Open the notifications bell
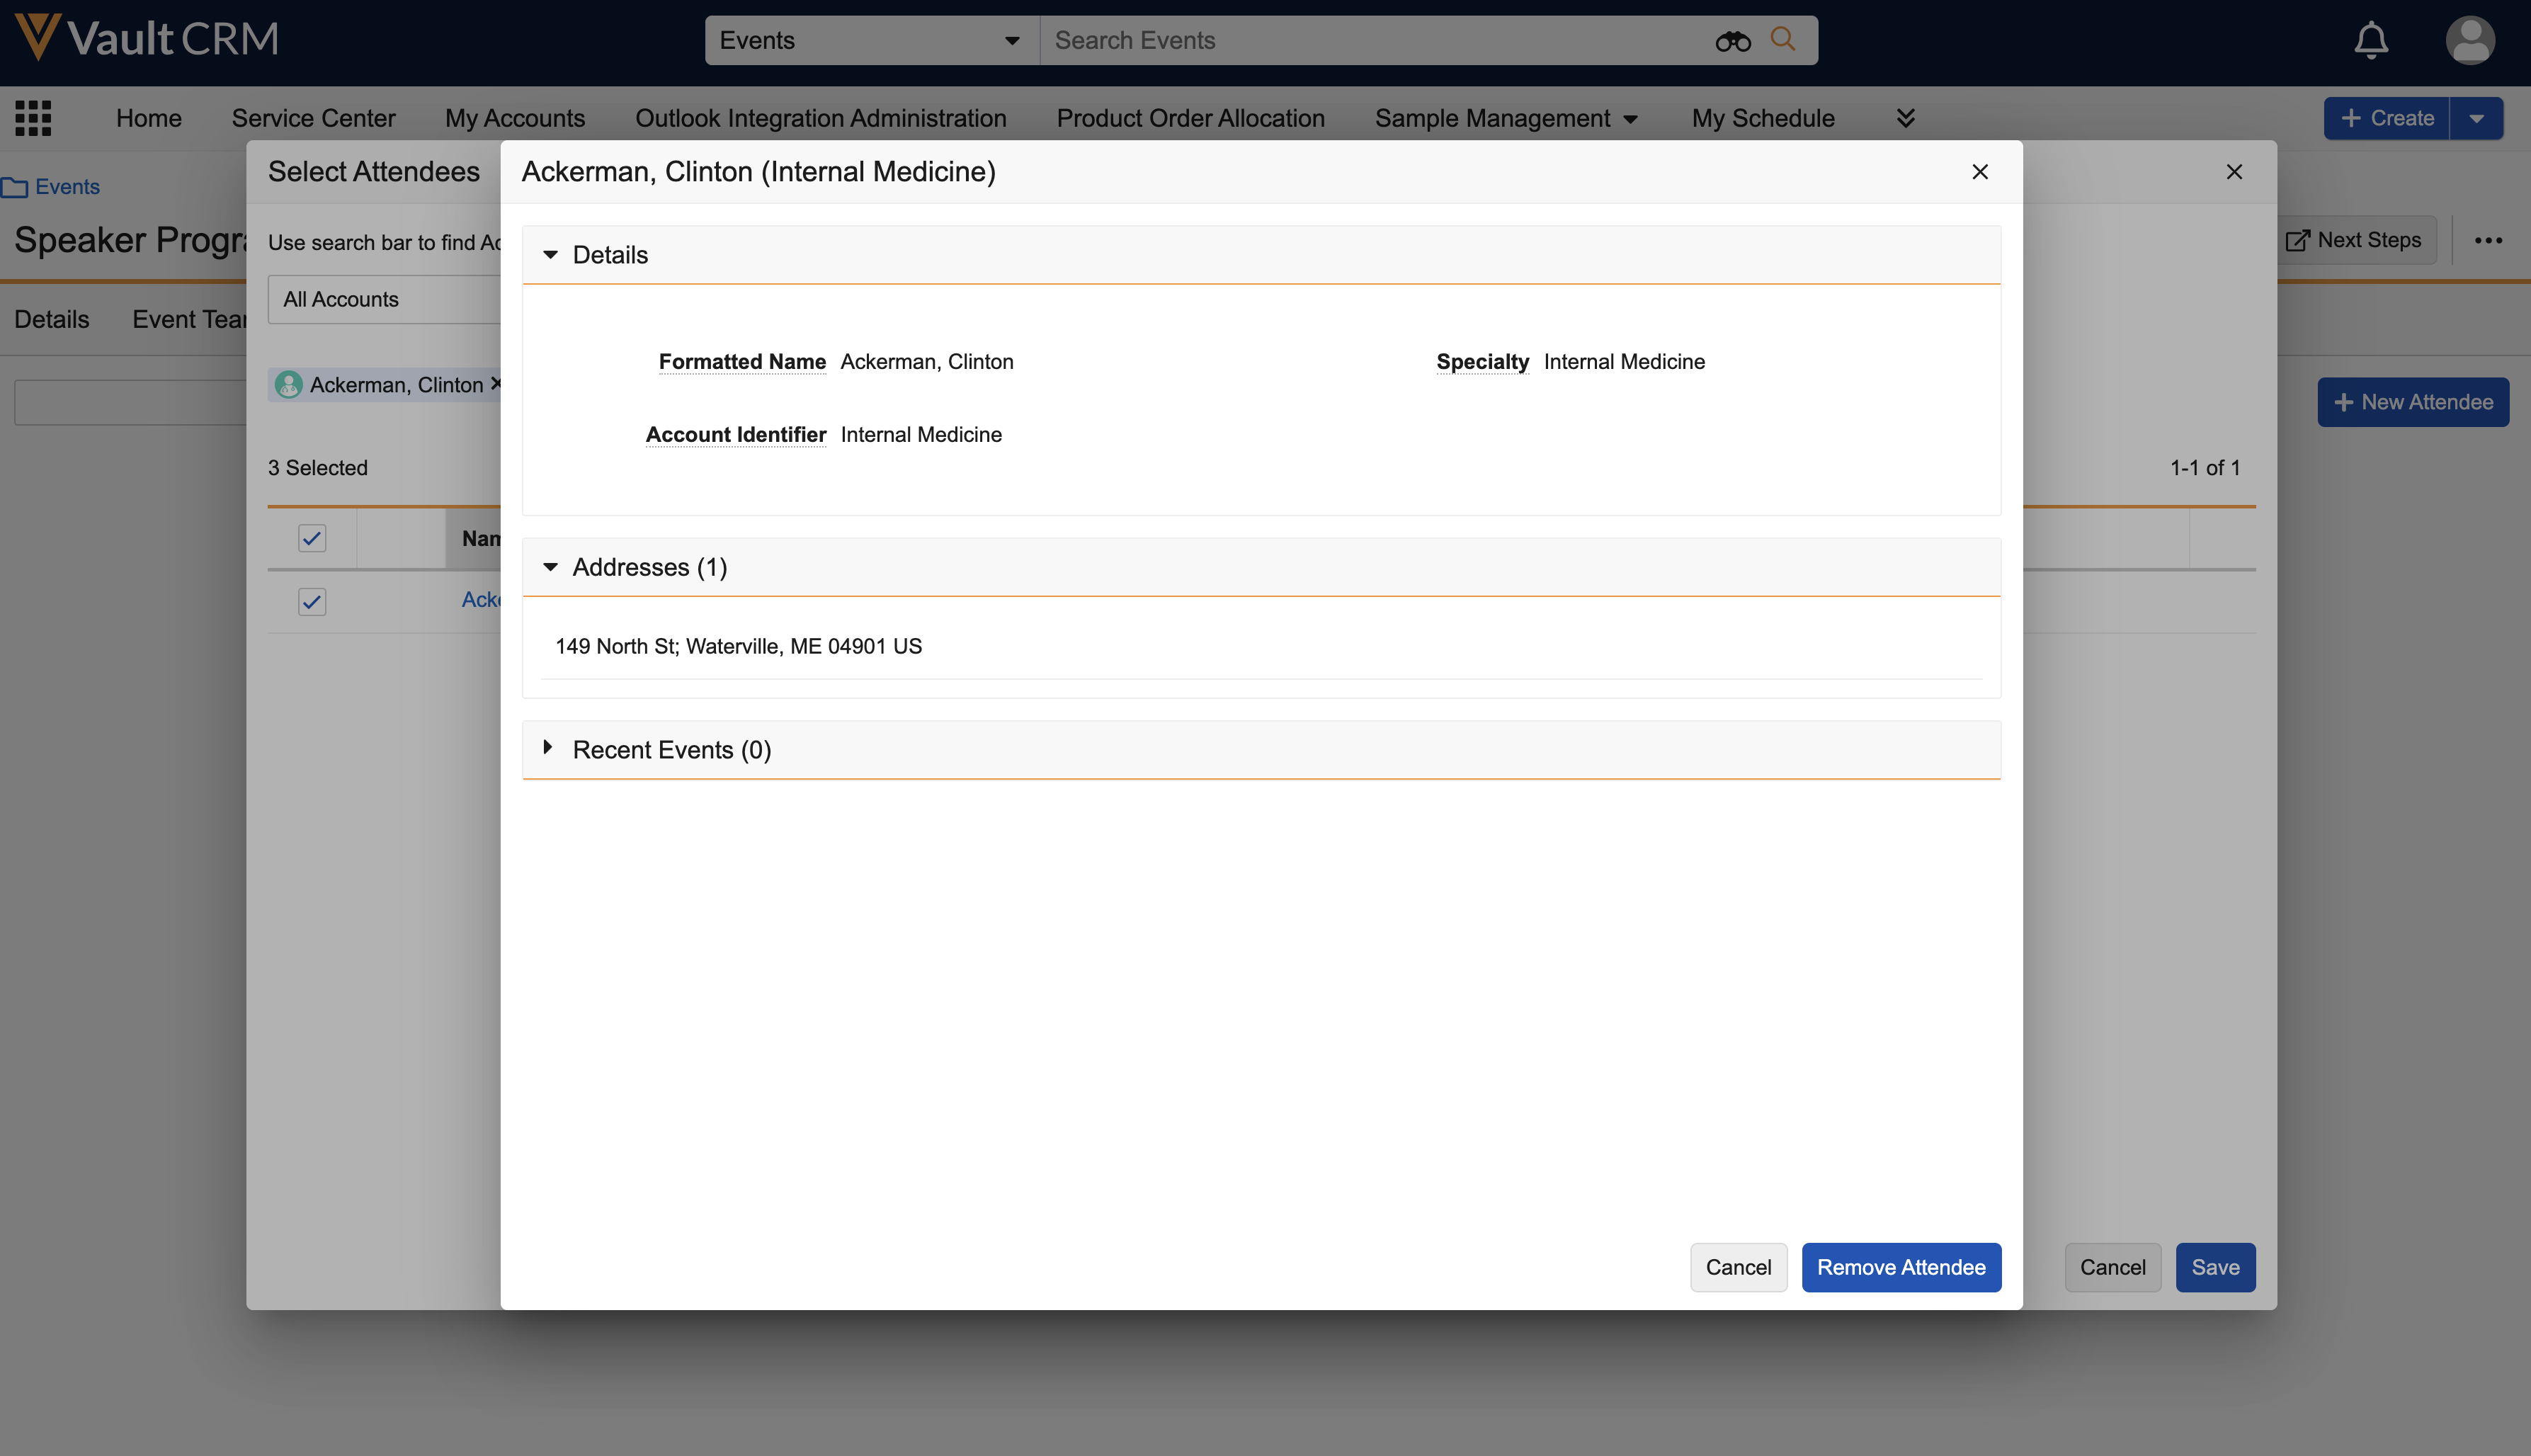 [x=2370, y=41]
